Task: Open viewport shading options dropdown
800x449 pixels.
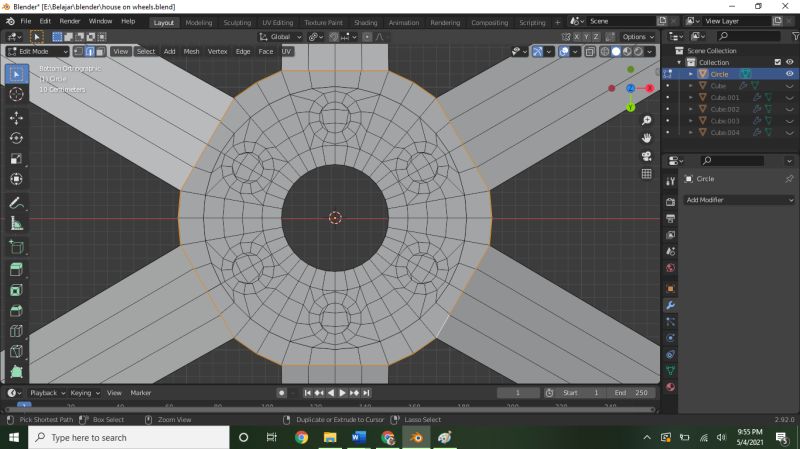Action: click(649, 52)
